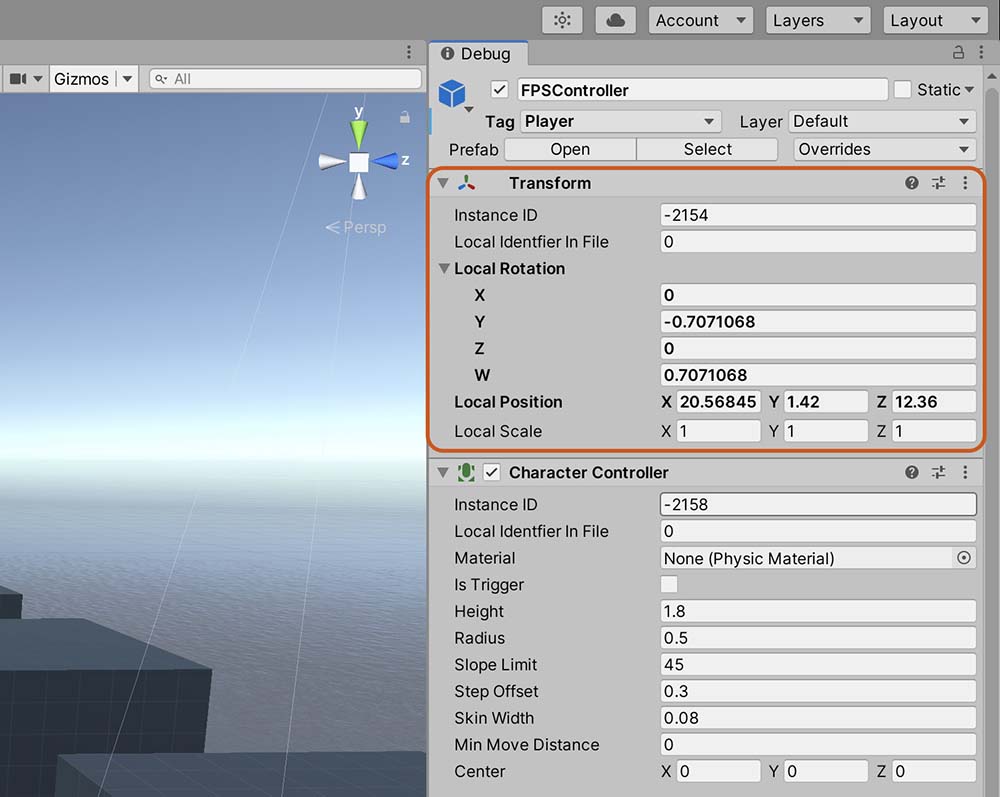Click Character Controller Instance ID field
This screenshot has width=1000, height=797.
click(818, 504)
